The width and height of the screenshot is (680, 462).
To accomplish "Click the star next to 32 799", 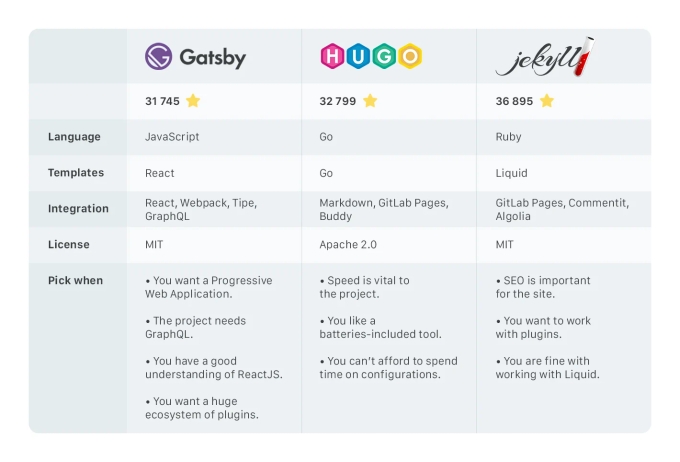I will (x=370, y=101).
